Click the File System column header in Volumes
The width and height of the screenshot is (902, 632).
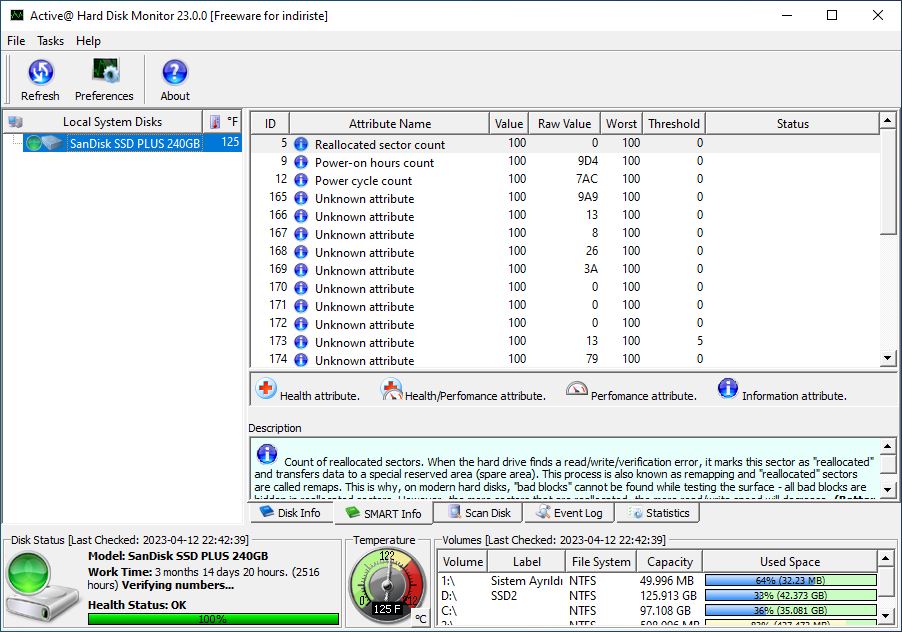(x=601, y=562)
